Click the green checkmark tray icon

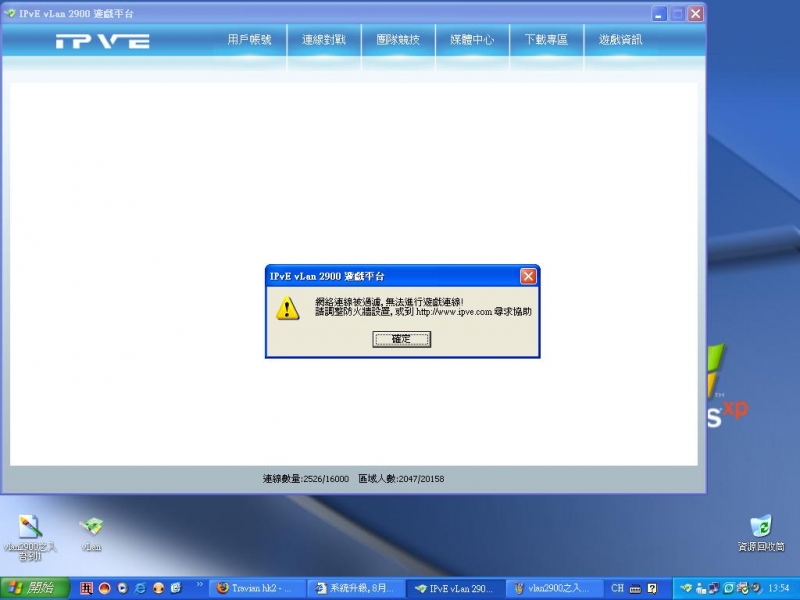[742, 589]
